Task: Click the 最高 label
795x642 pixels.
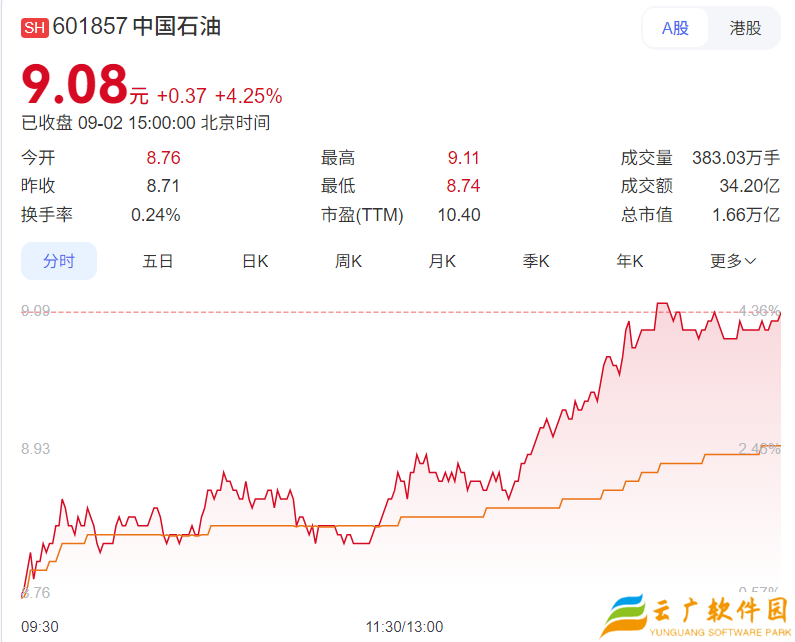Action: (338, 158)
